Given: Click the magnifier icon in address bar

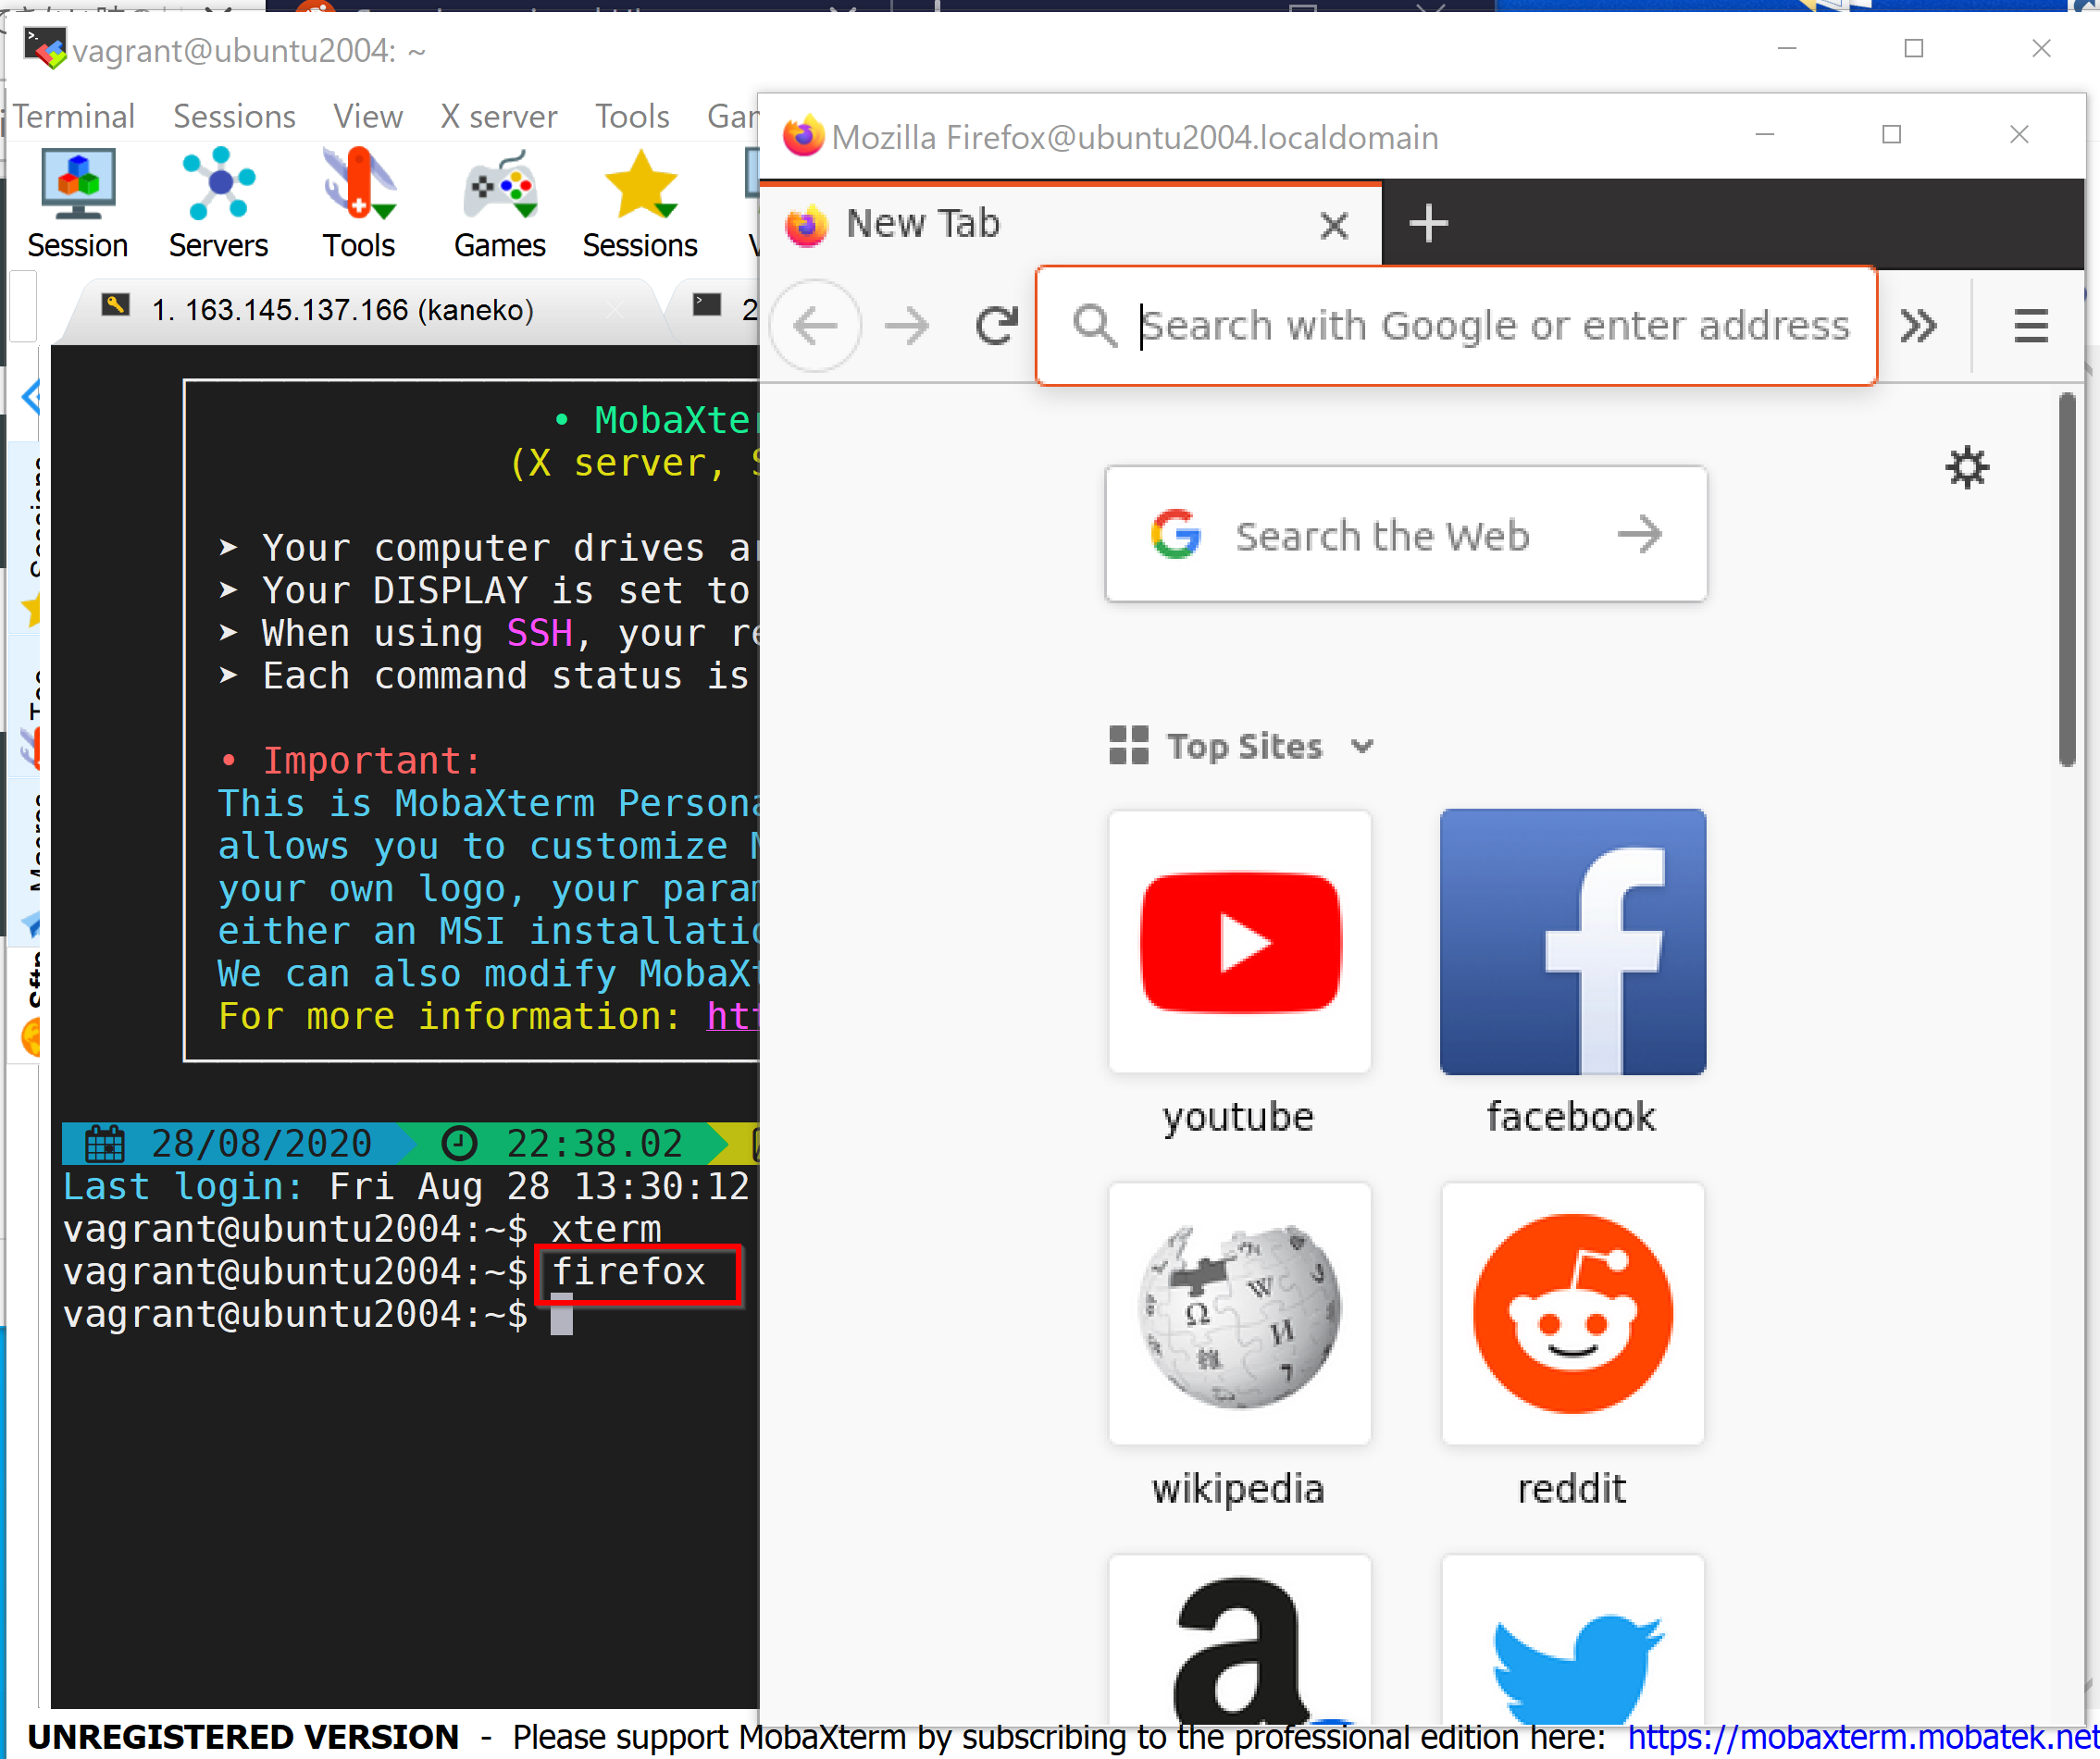Looking at the screenshot, I should [x=1094, y=326].
